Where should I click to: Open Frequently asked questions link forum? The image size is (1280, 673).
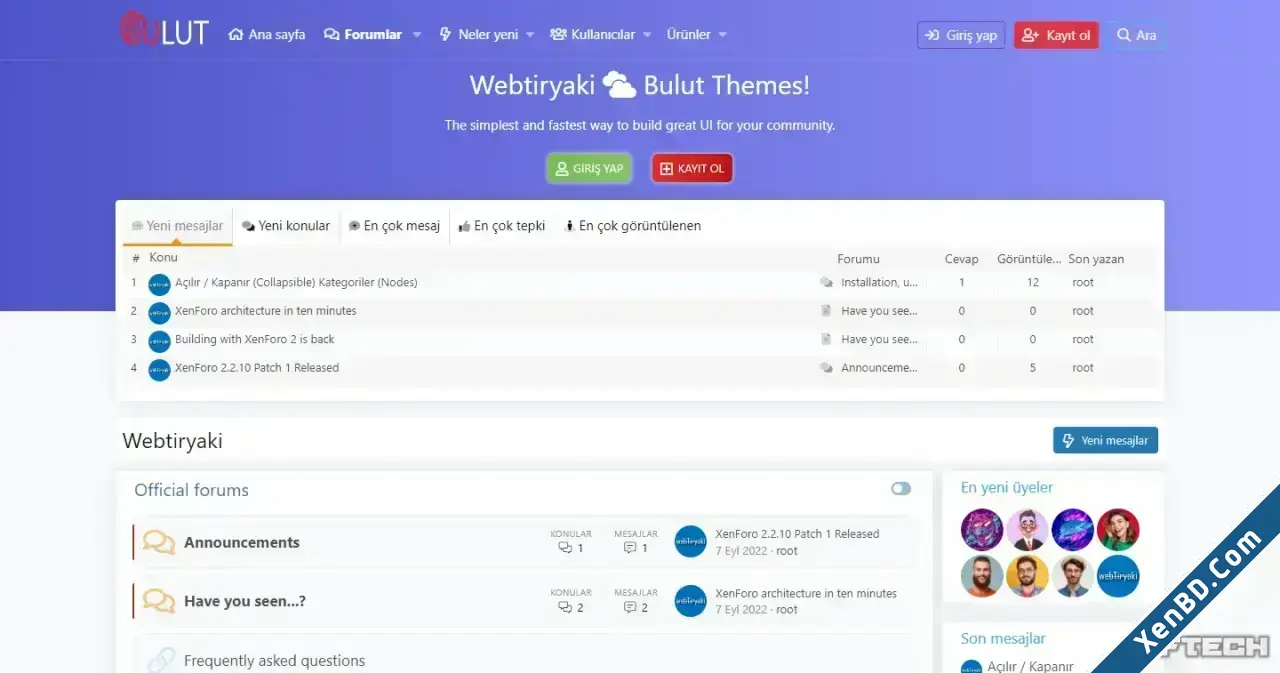pos(274,661)
